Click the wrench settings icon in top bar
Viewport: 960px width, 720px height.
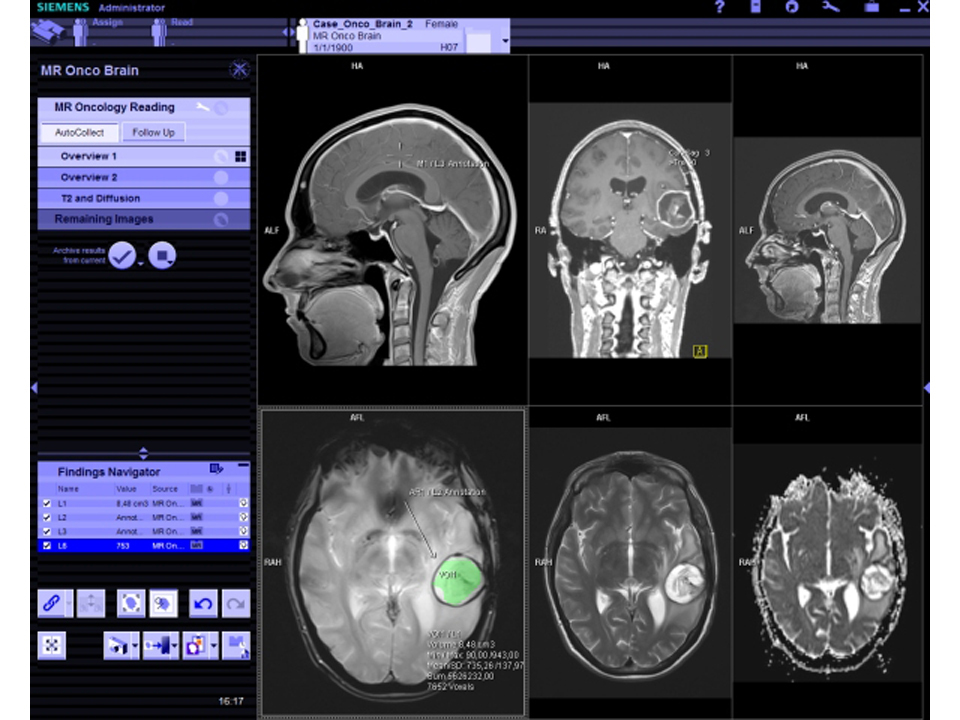830,7
